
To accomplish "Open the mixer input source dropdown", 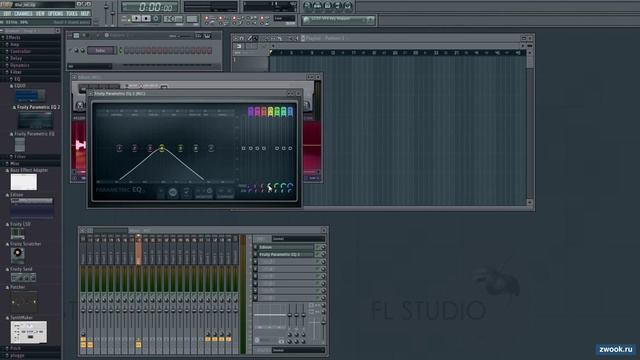I will (298, 239).
